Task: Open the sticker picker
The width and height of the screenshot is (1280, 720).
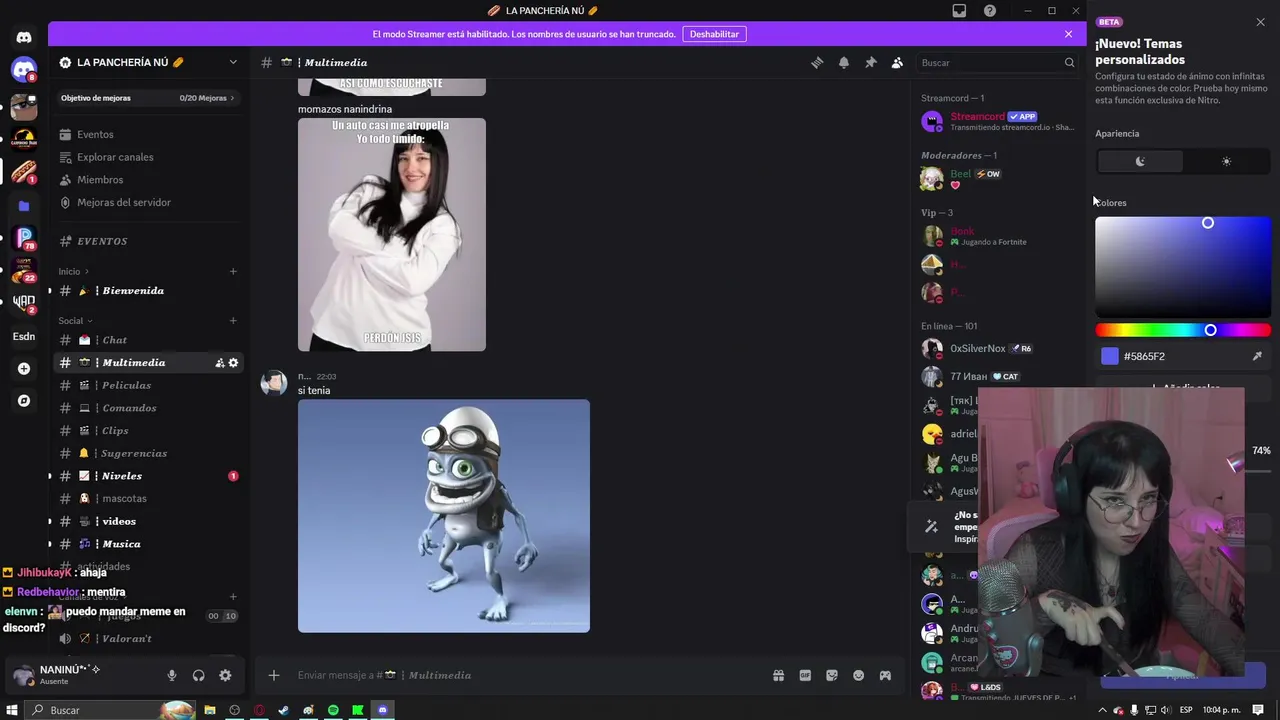Action: (x=831, y=675)
